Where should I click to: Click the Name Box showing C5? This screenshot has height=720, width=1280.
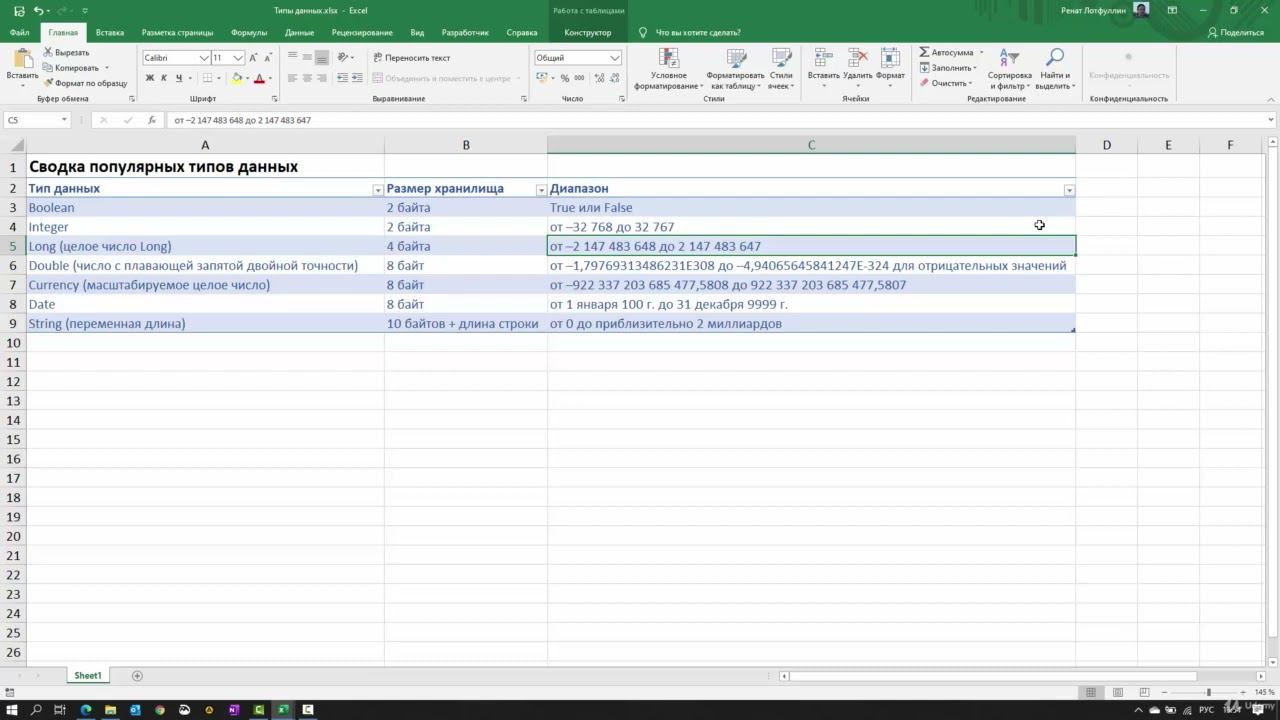32,120
